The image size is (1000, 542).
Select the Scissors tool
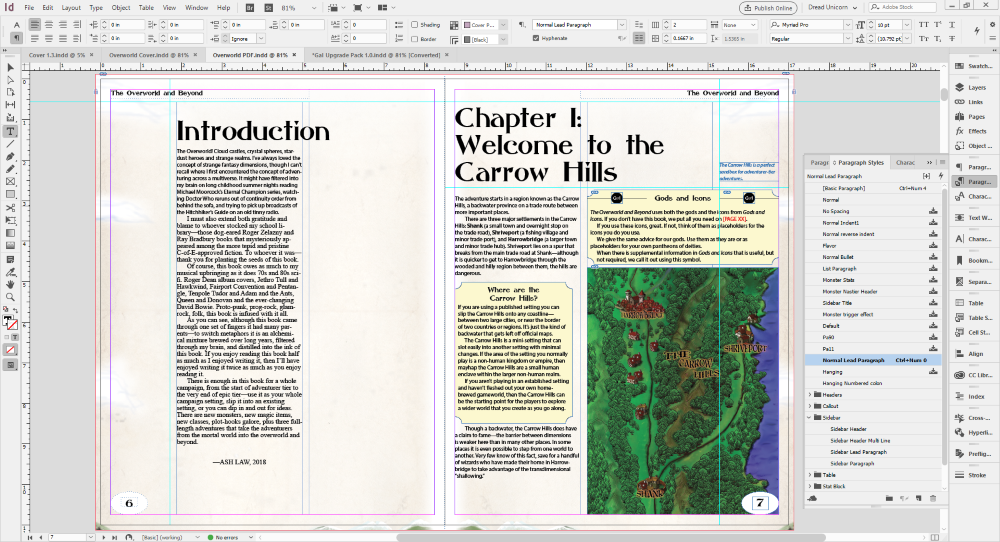[x=10, y=208]
